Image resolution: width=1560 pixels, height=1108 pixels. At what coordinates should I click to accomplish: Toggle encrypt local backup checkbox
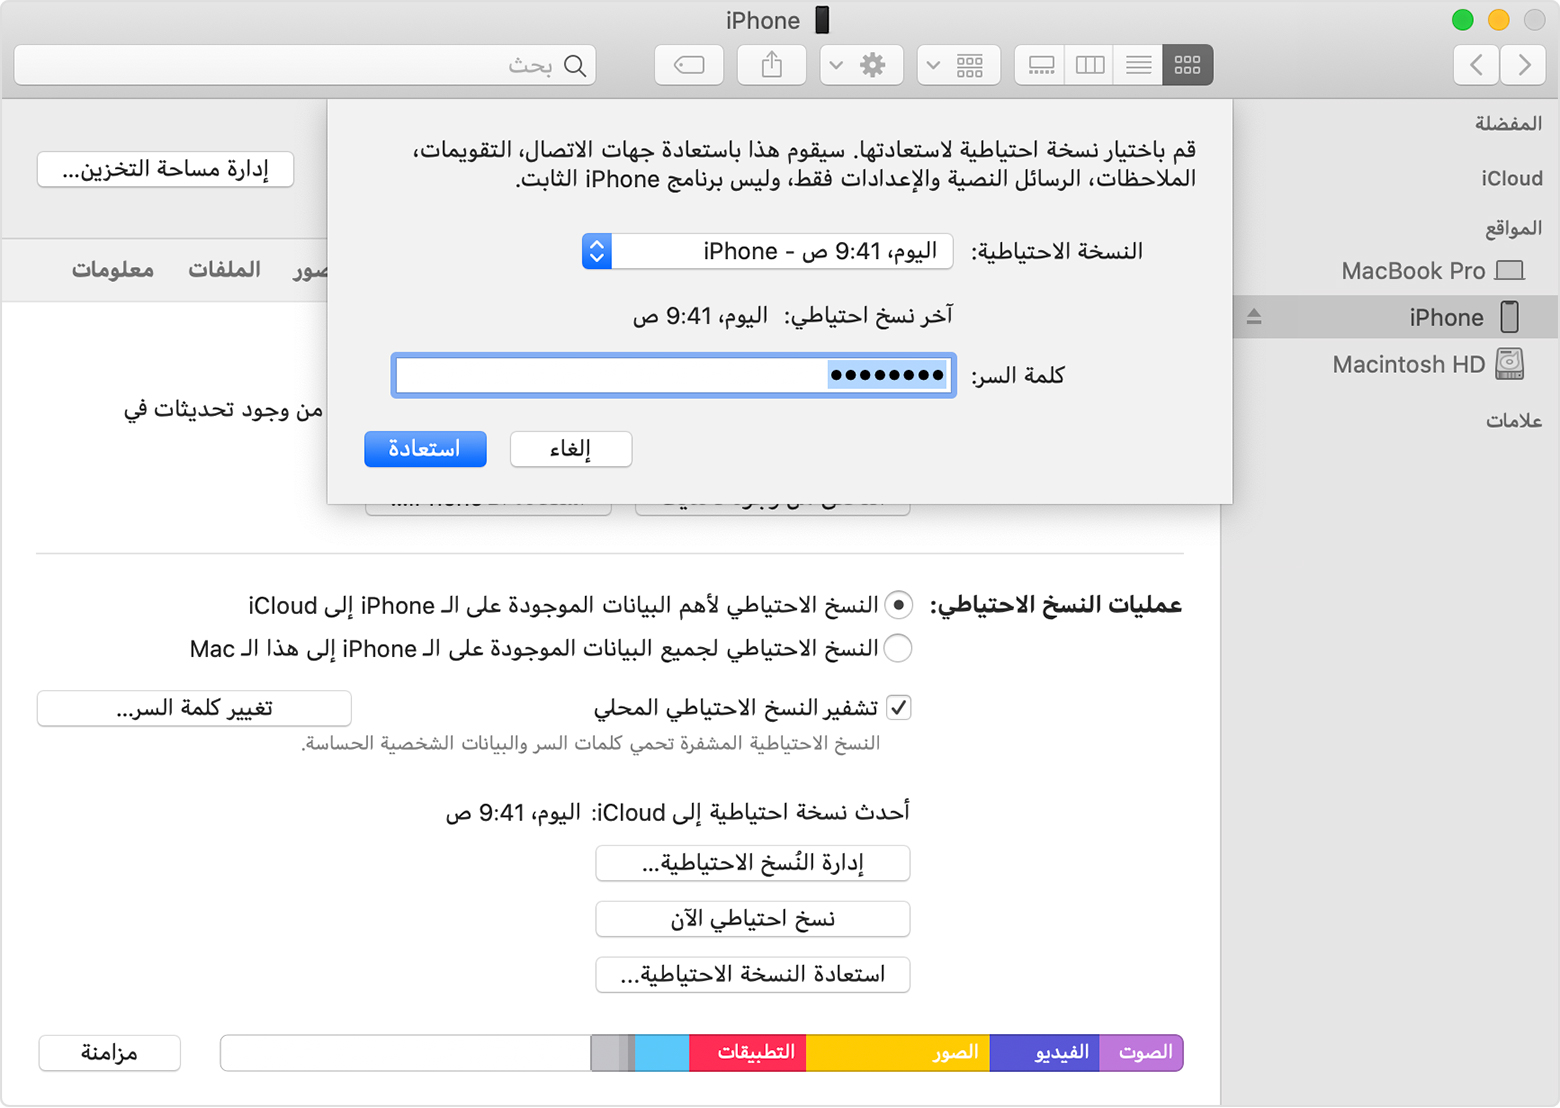[x=899, y=707]
